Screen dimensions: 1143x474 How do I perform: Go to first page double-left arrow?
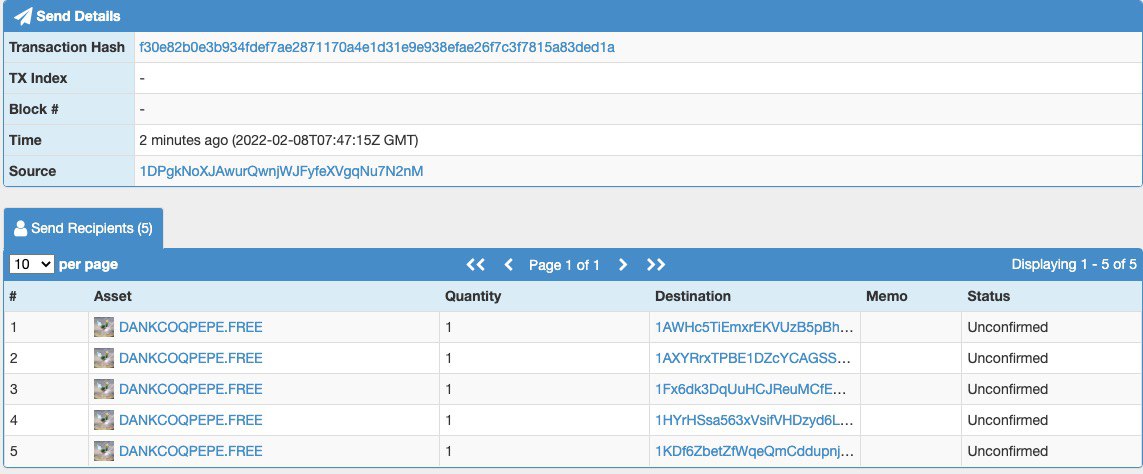pos(475,265)
